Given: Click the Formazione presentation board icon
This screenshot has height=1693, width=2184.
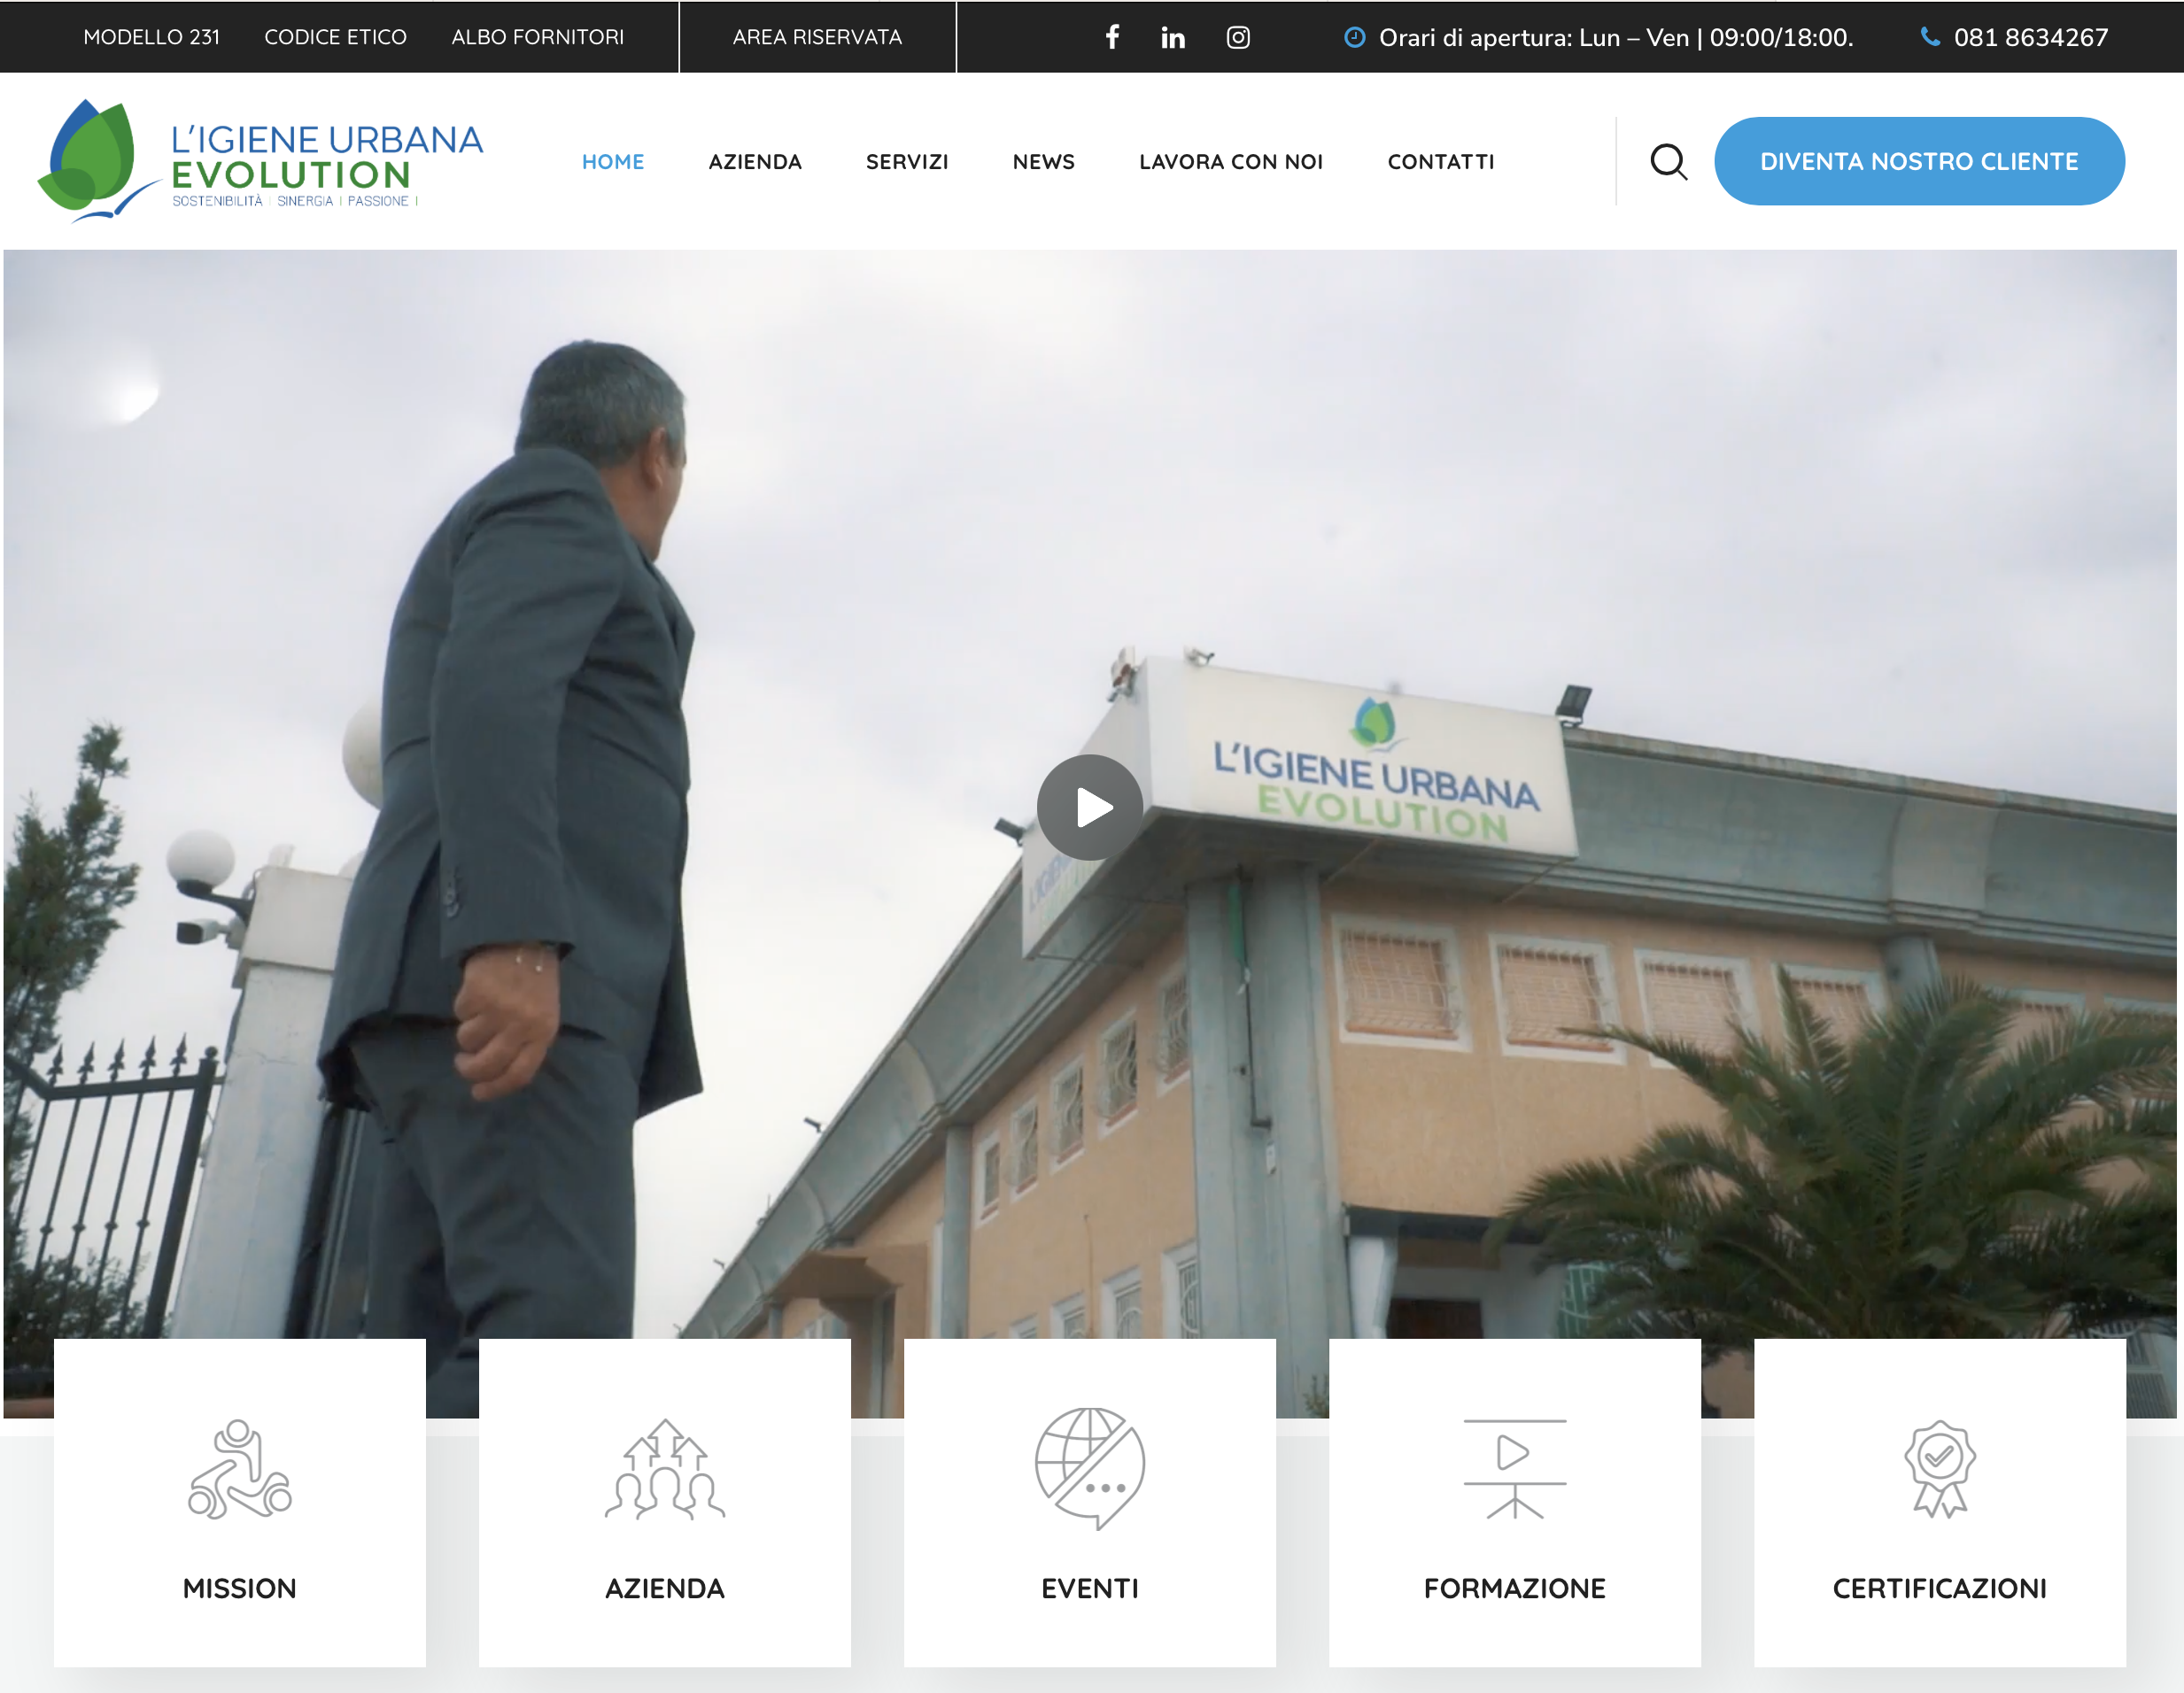Looking at the screenshot, I should (1514, 1469).
